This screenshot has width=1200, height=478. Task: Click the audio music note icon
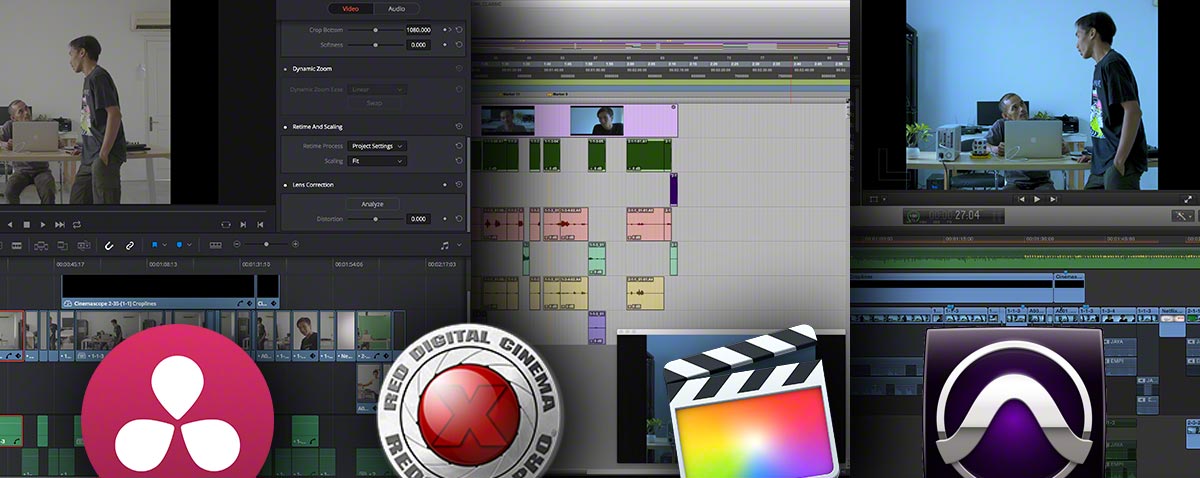(x=444, y=245)
